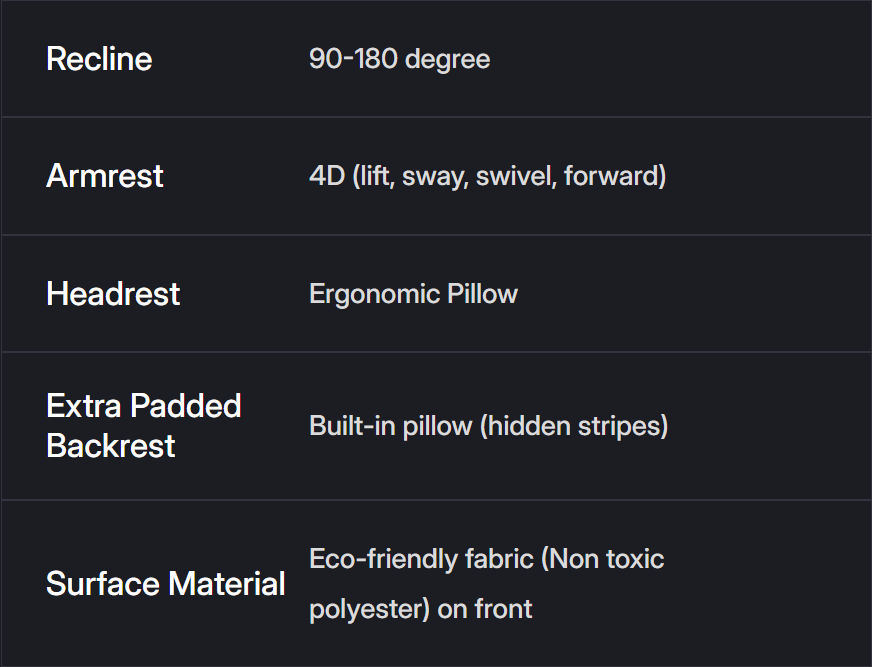Click the Surface Material label
The width and height of the screenshot is (872, 667).
166,583
